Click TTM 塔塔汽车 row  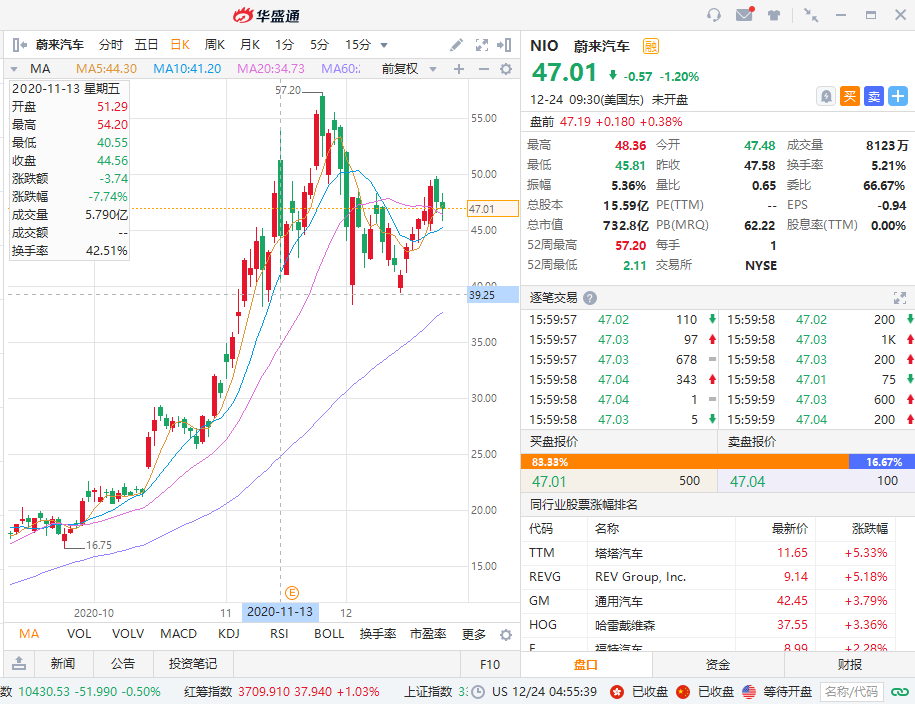[708, 553]
